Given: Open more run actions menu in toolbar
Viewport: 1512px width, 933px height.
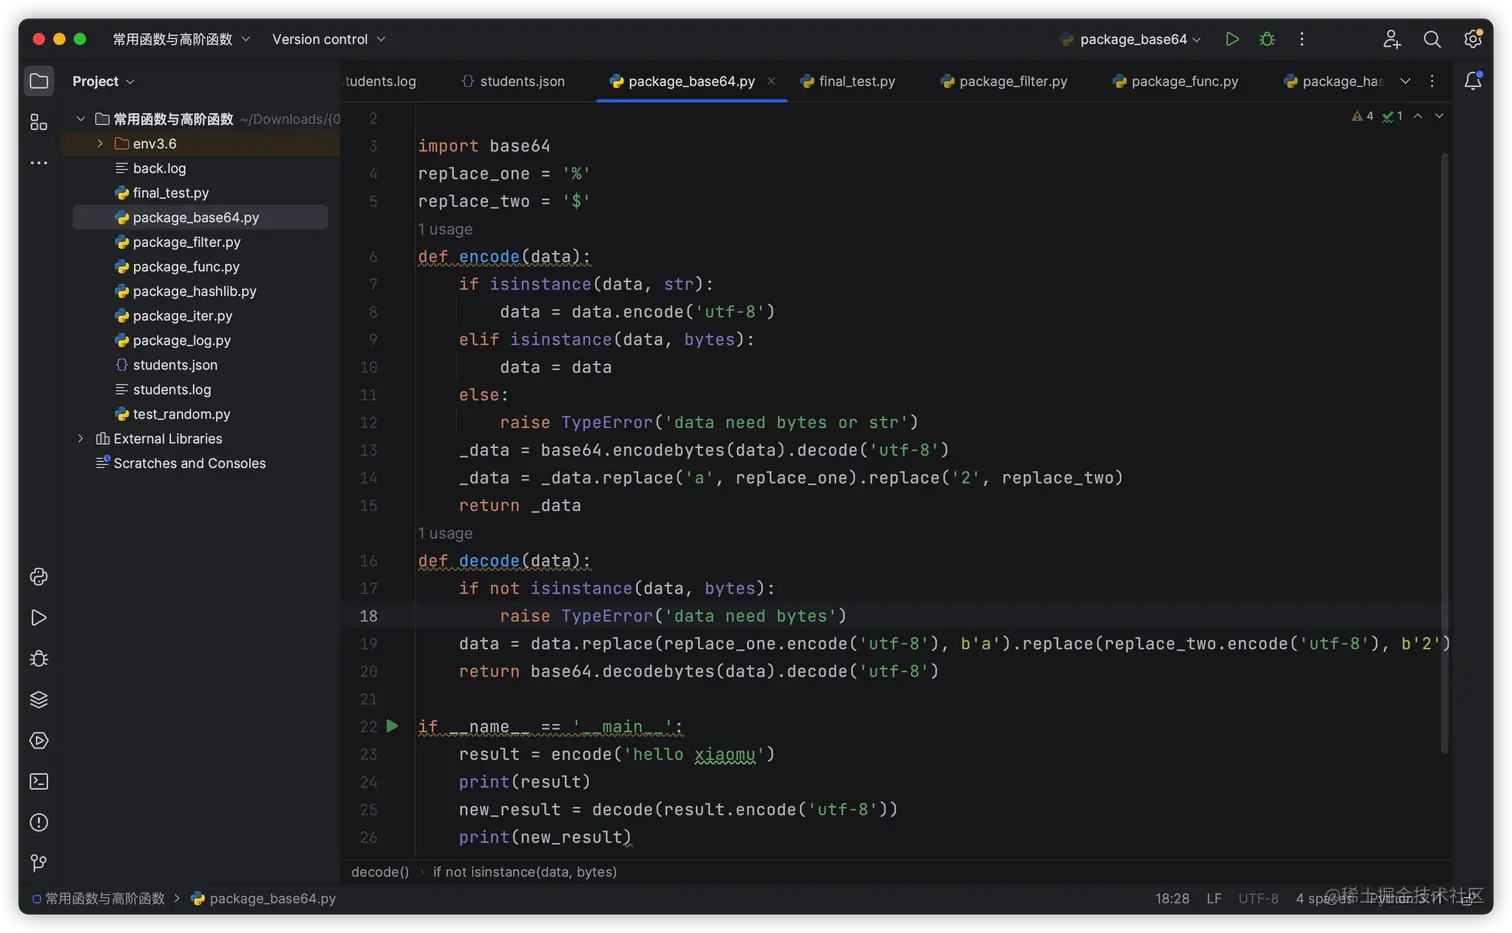Looking at the screenshot, I should click(1302, 39).
